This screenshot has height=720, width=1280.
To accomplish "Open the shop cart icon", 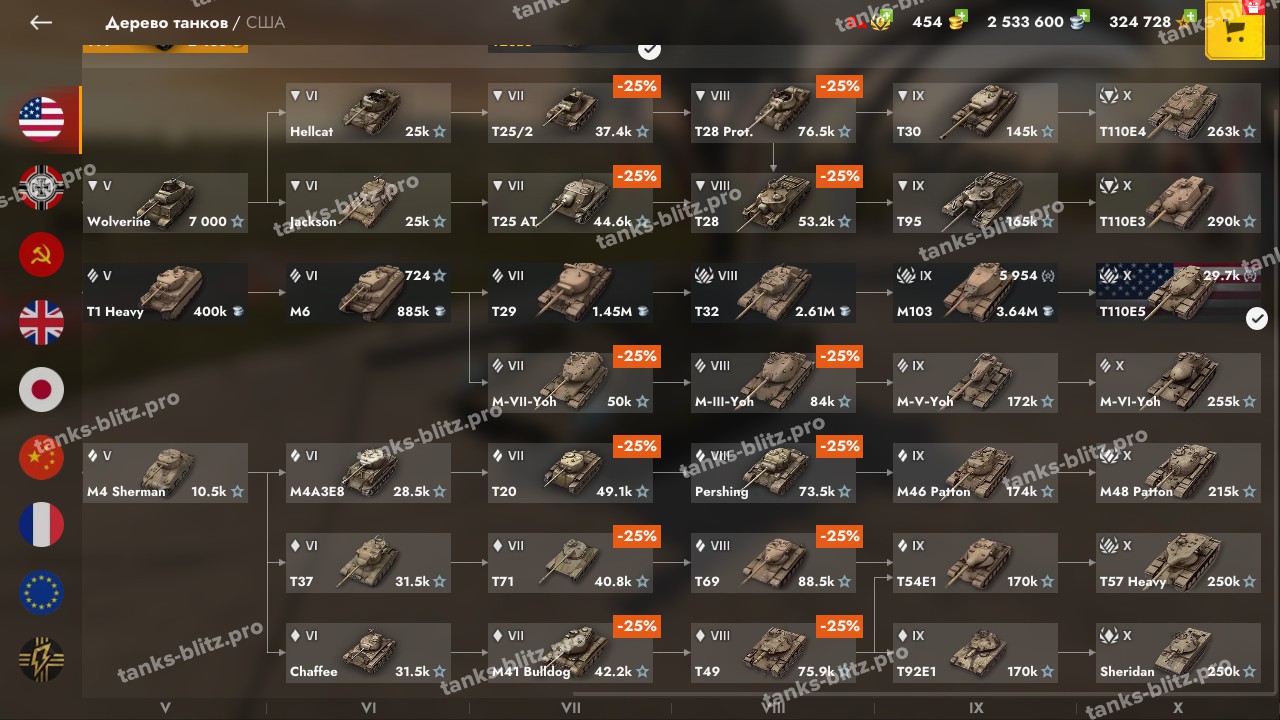I will coord(1235,31).
